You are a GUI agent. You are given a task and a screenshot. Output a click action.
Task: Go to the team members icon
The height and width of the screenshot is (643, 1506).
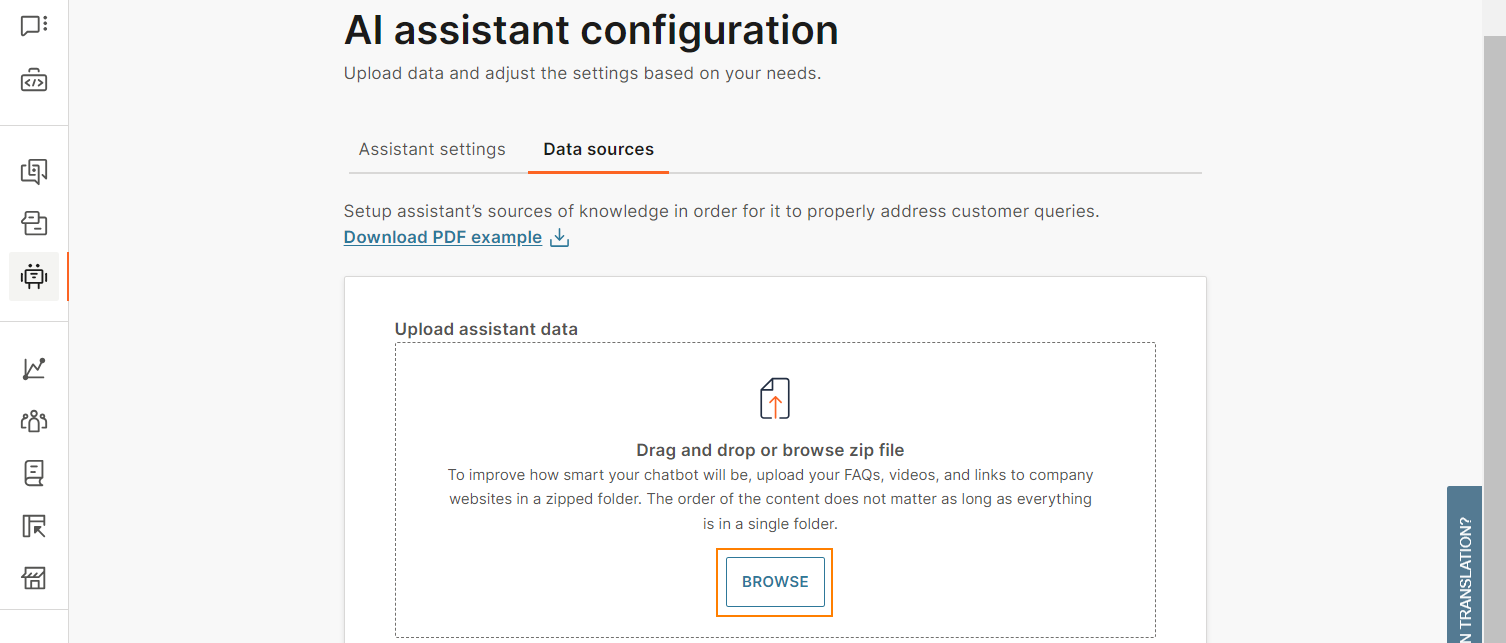tap(34, 421)
